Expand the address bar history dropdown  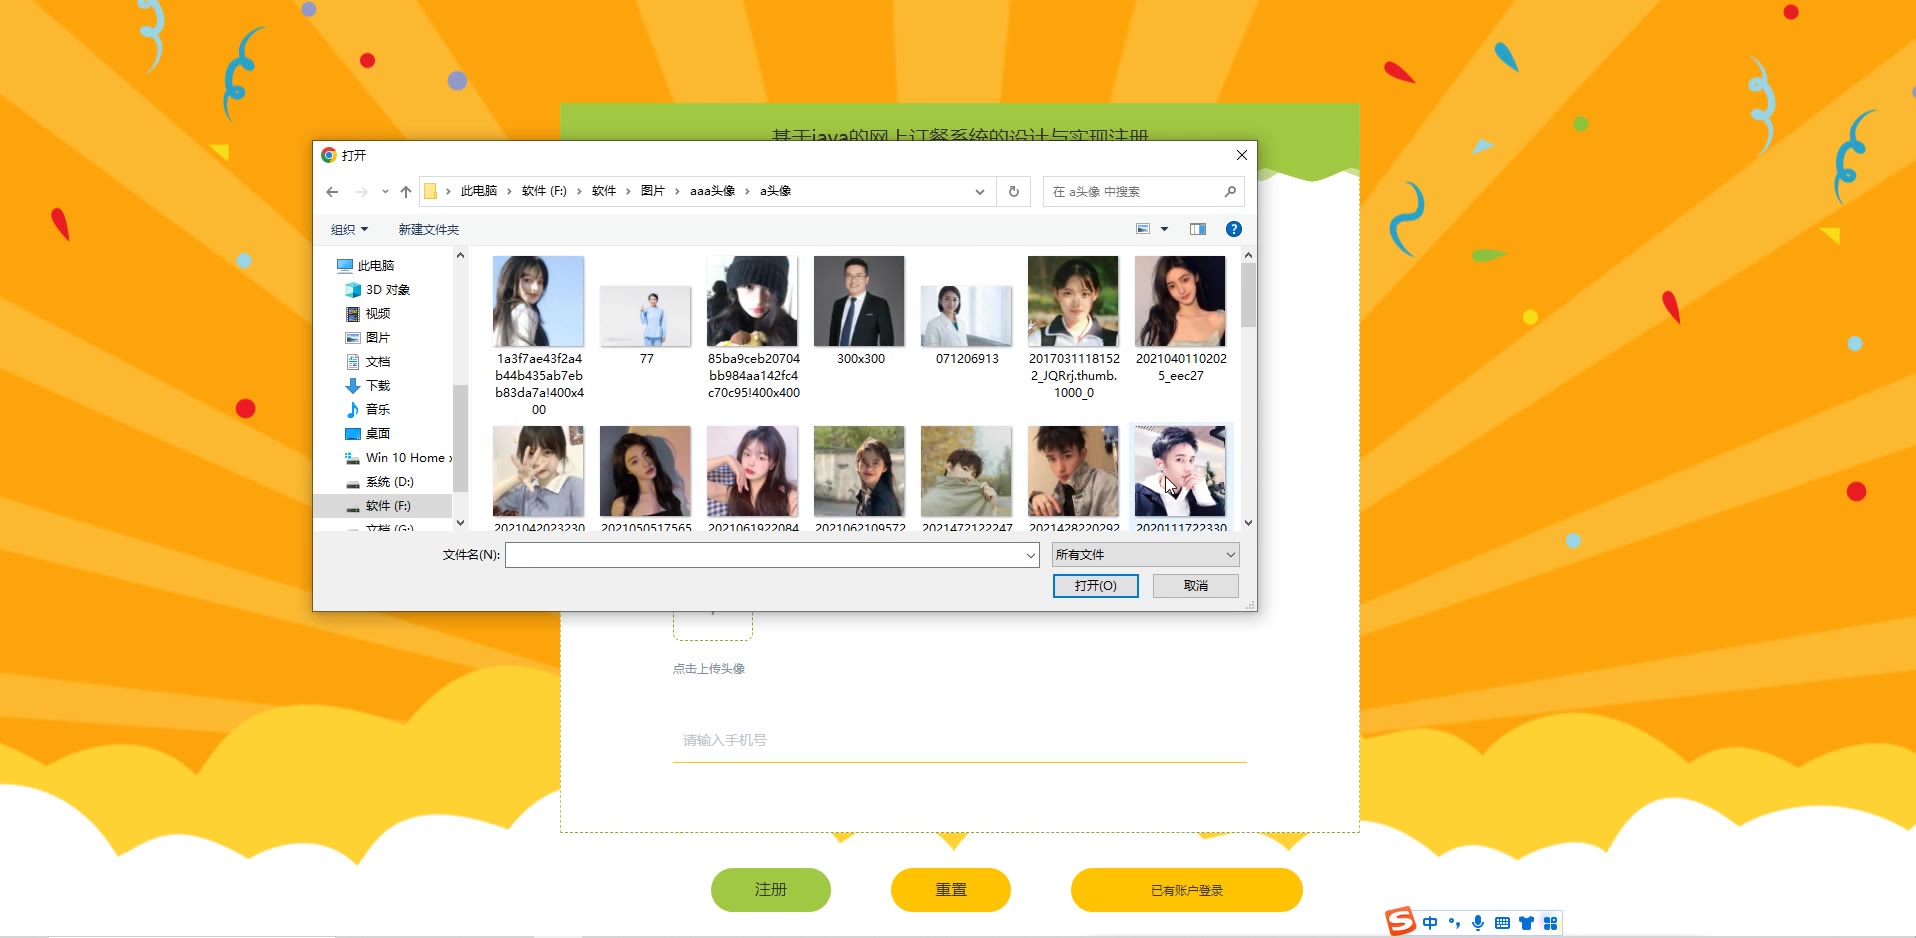coord(980,191)
